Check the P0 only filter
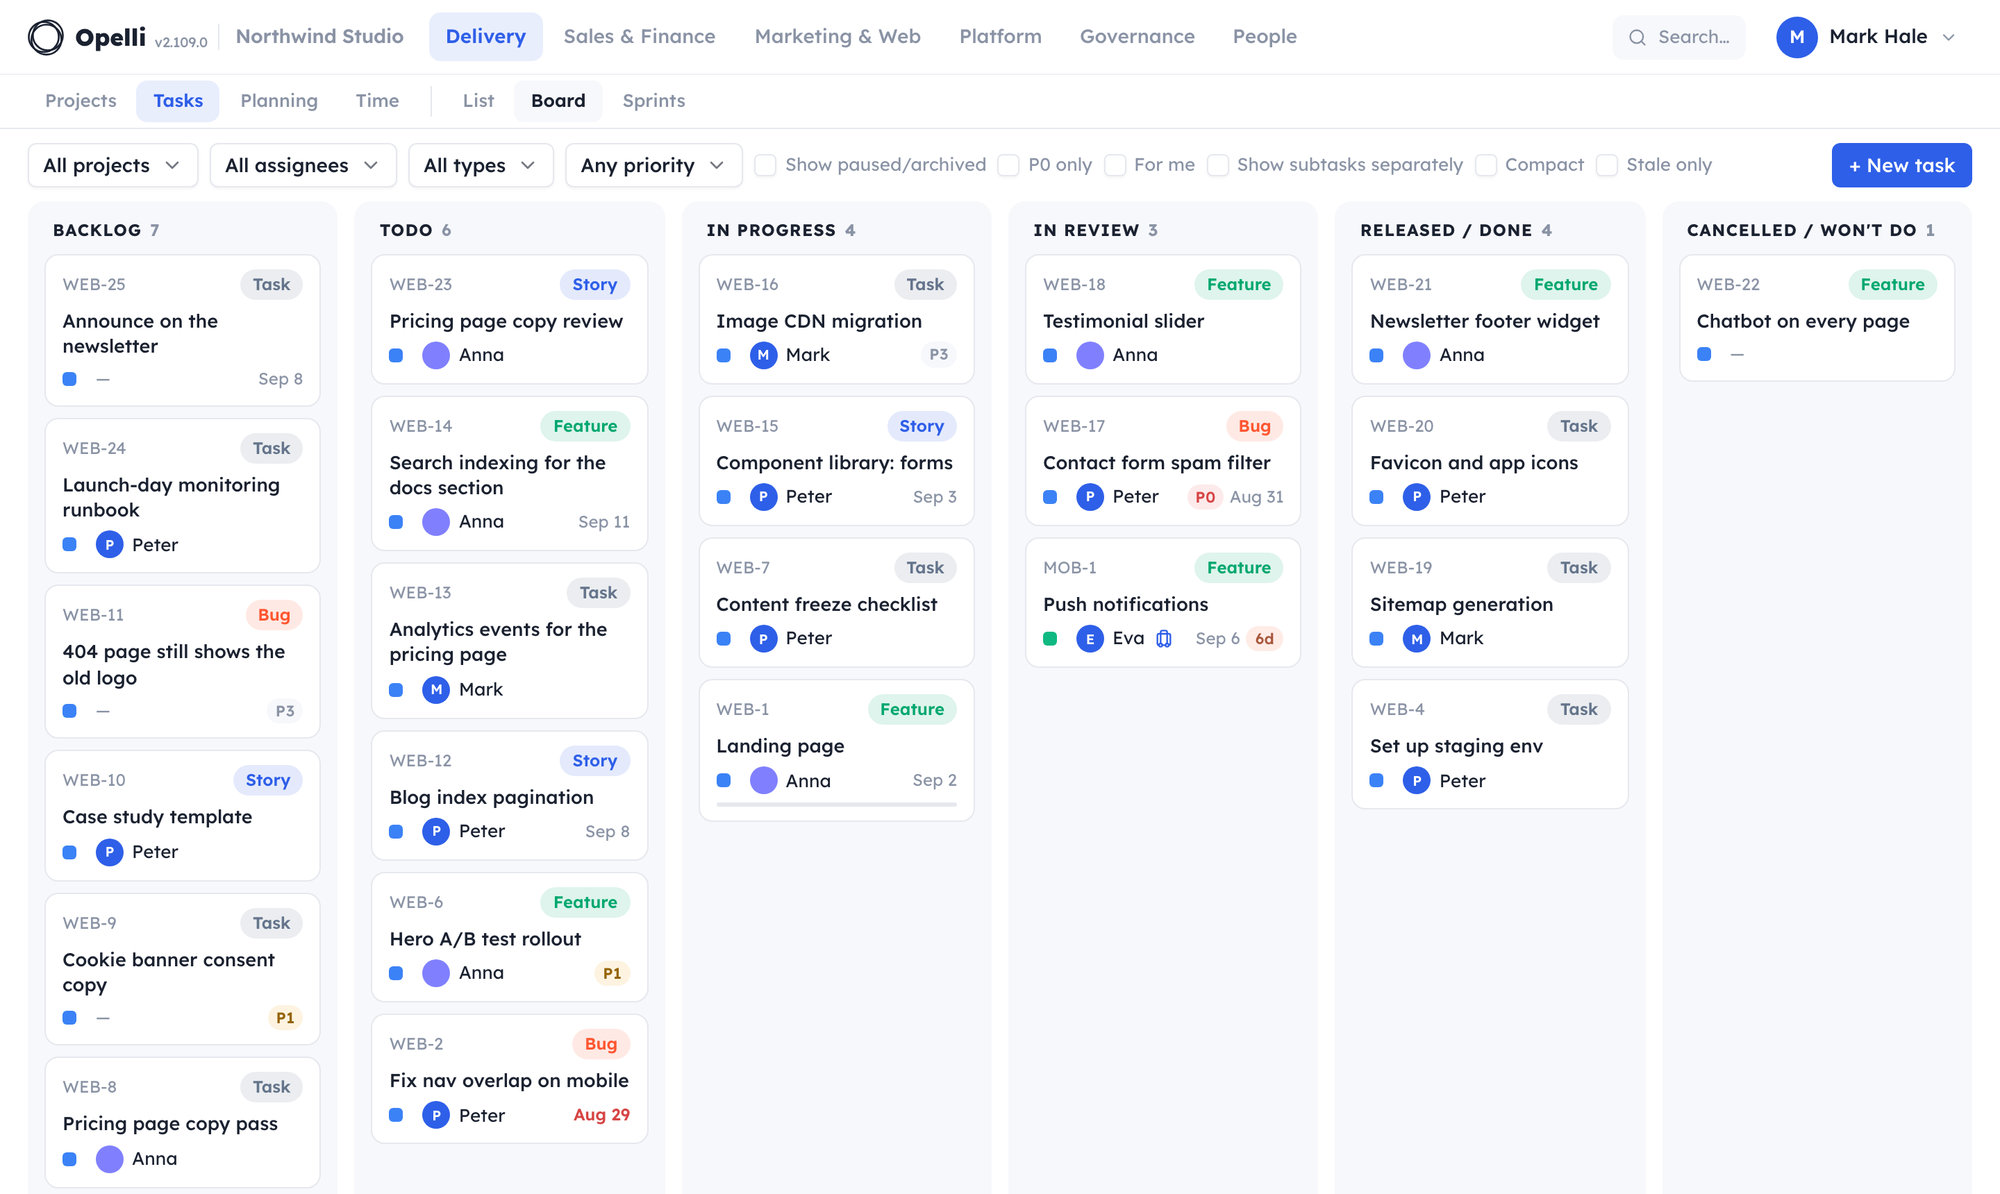The image size is (2000, 1194). tap(1008, 165)
